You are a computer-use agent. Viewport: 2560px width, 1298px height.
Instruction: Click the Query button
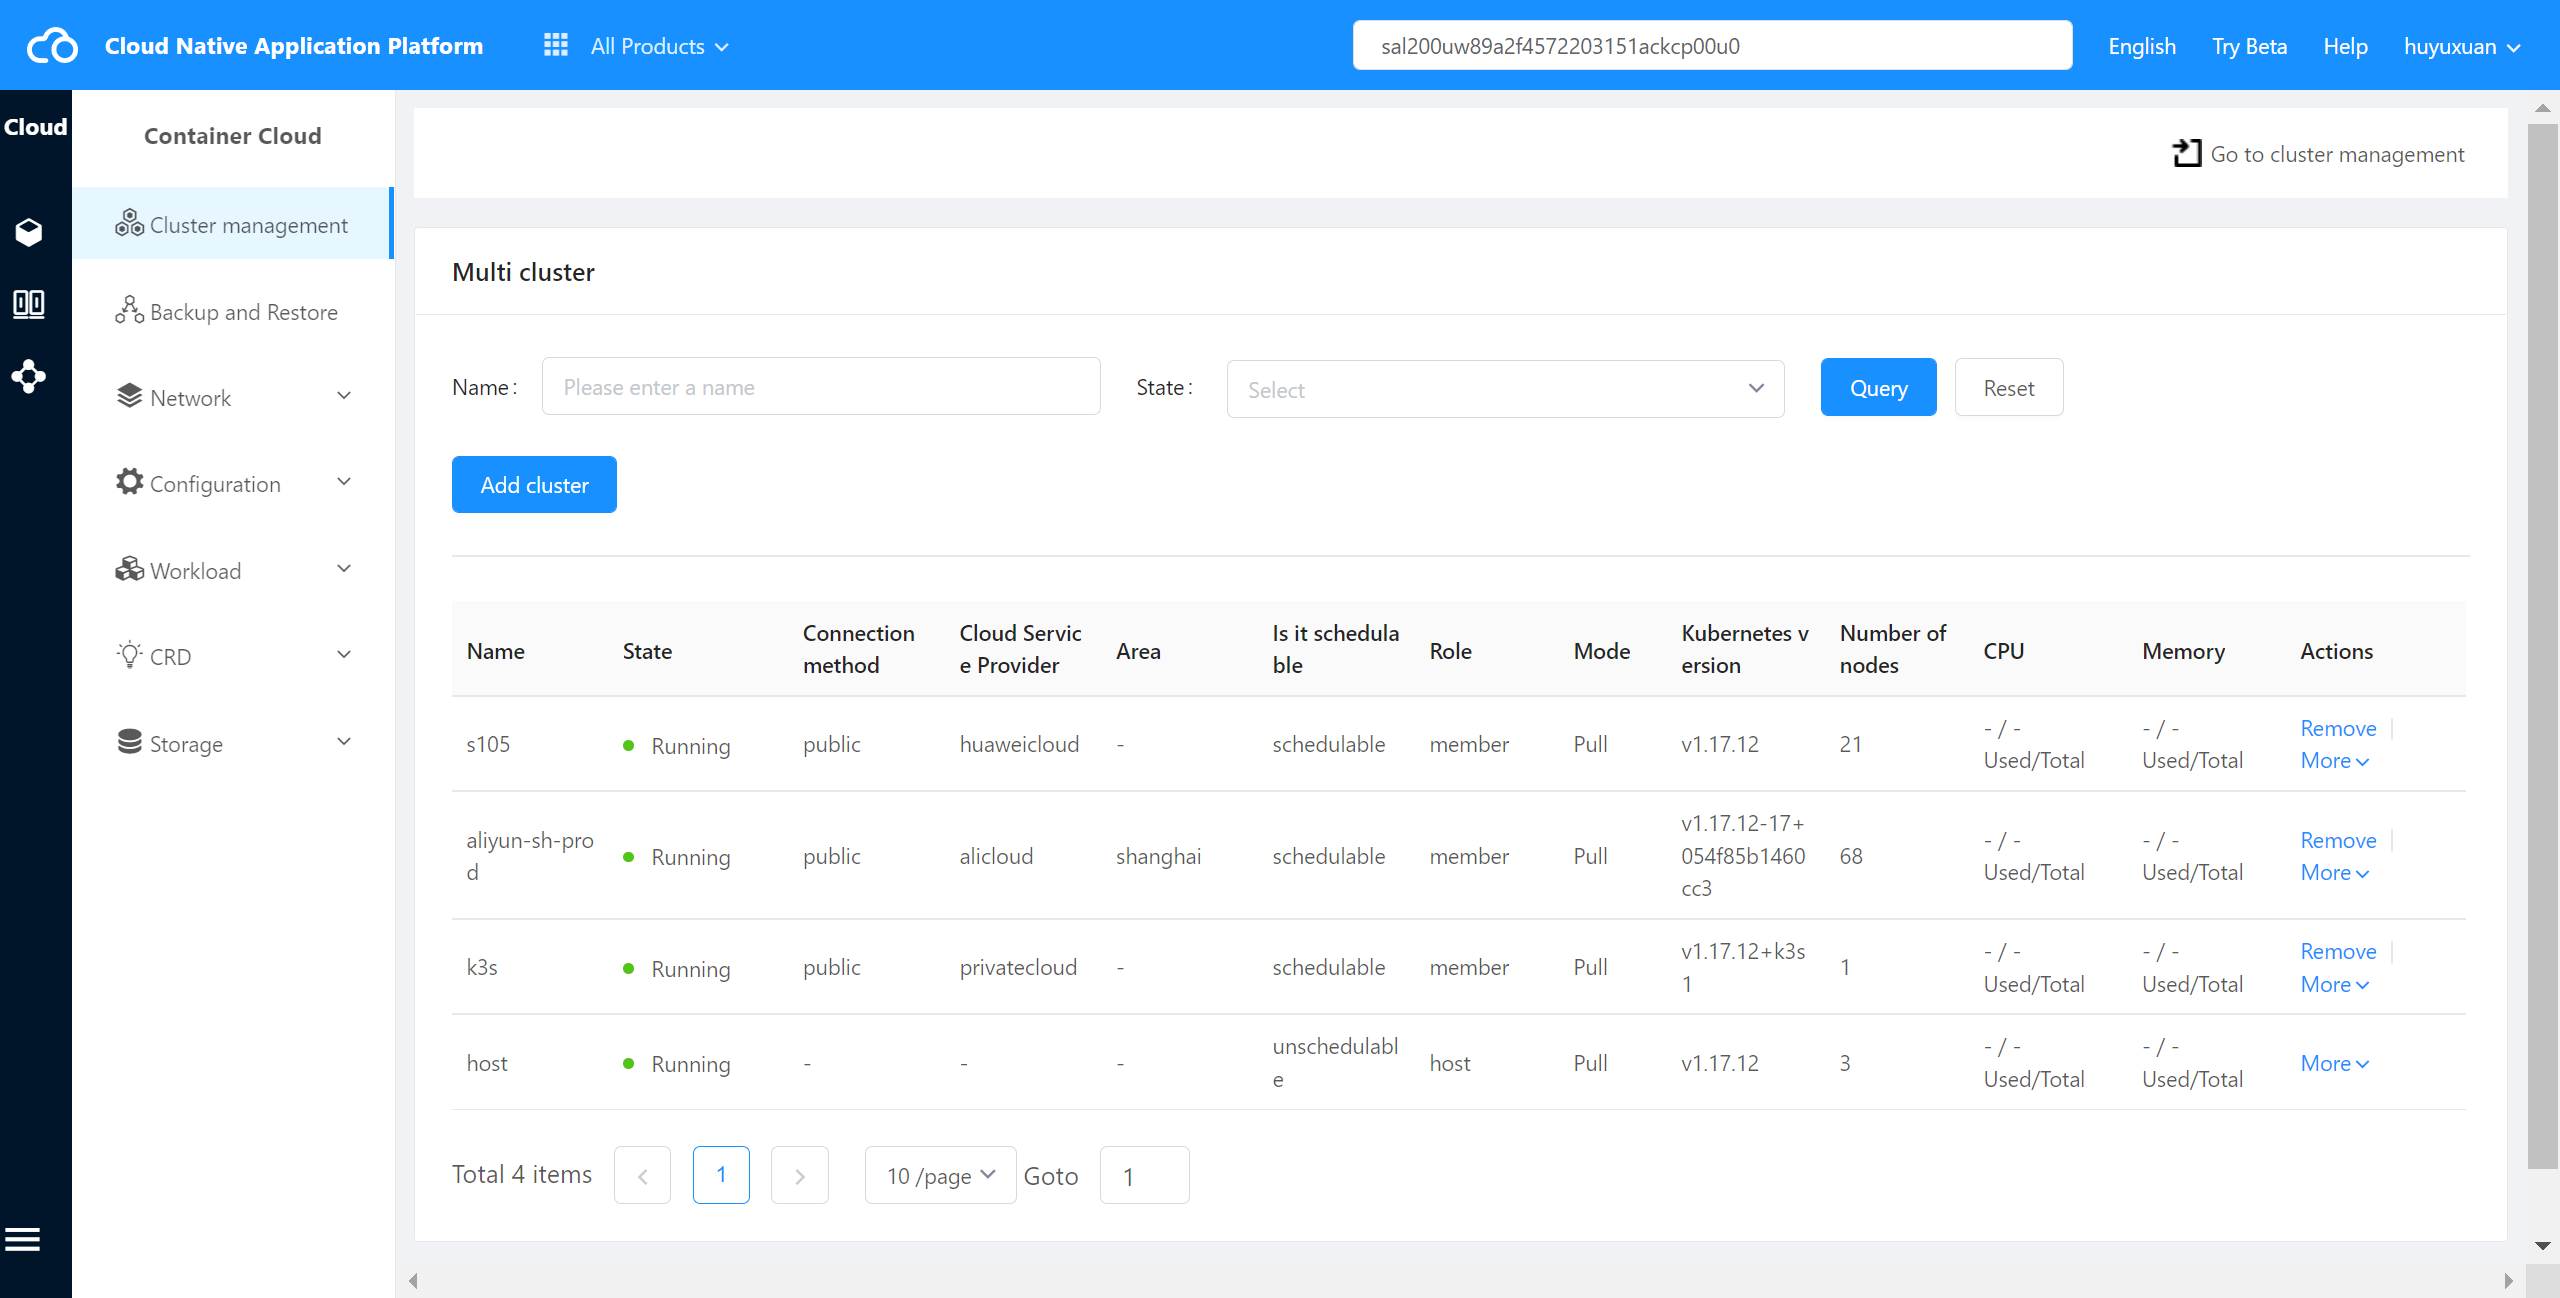(1878, 388)
